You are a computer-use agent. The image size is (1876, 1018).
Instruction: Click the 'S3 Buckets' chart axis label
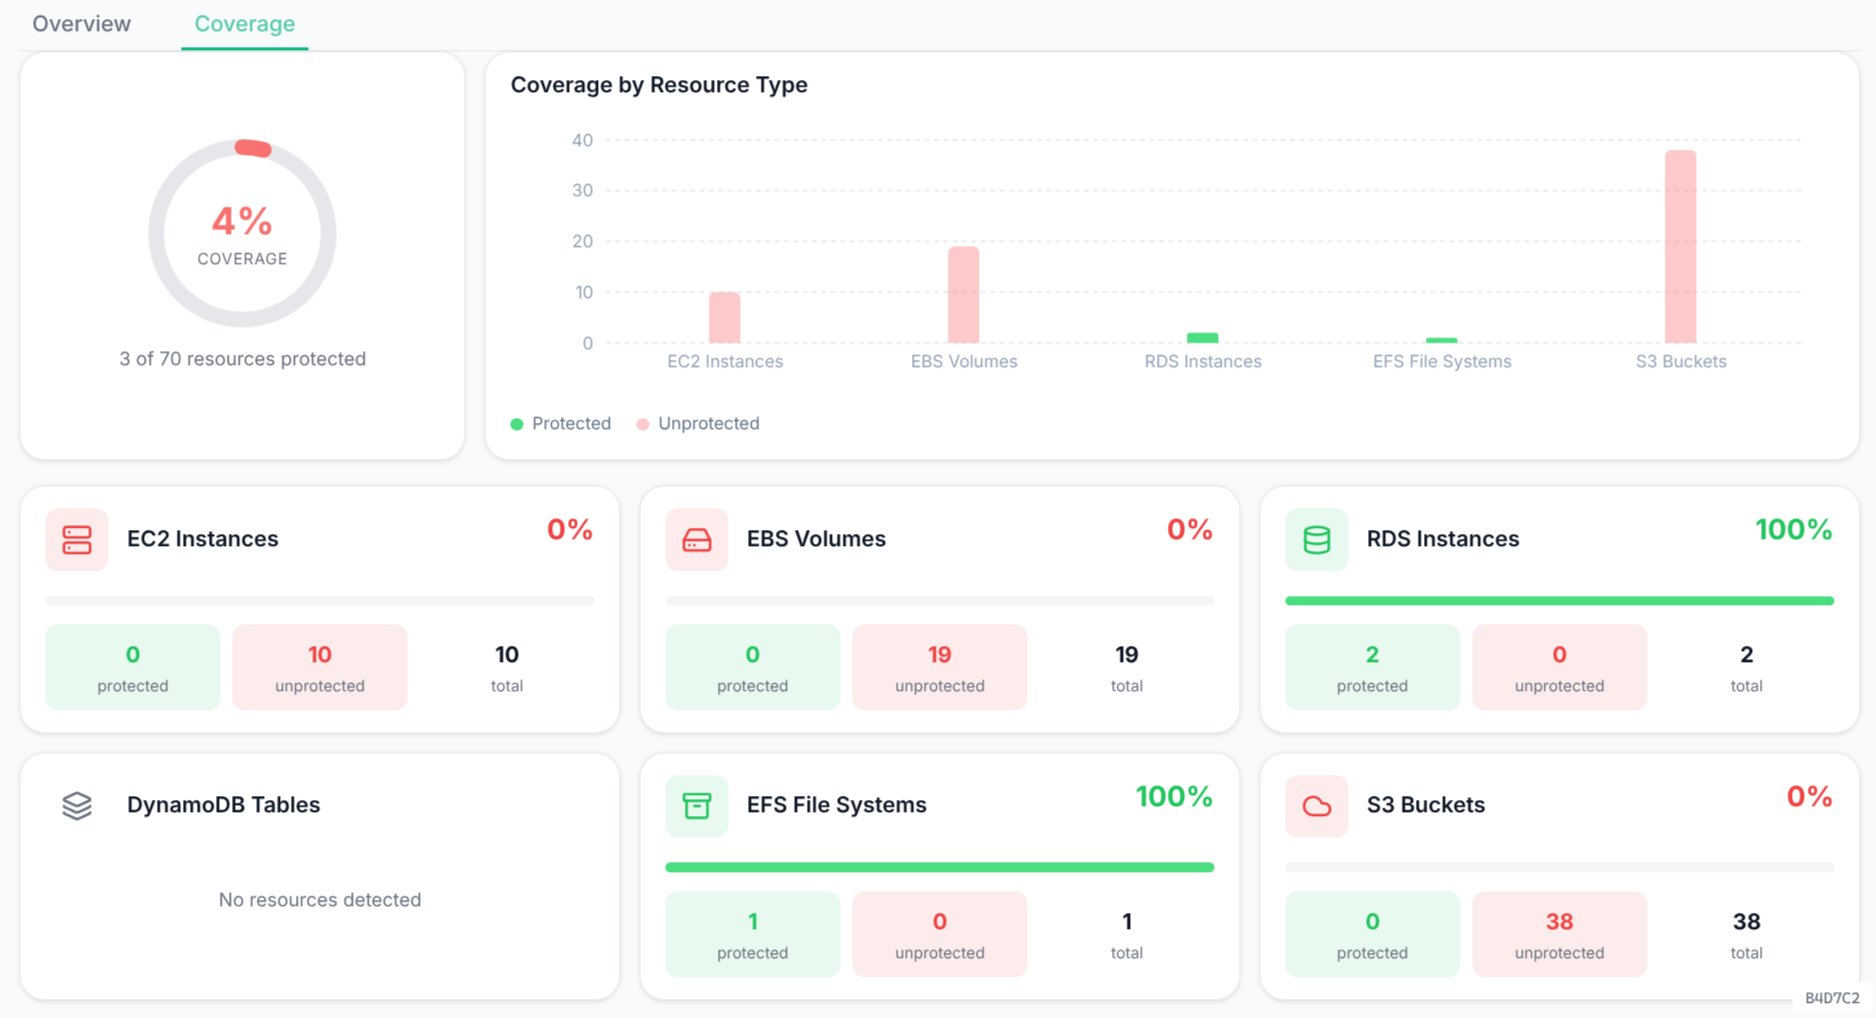pos(1681,362)
